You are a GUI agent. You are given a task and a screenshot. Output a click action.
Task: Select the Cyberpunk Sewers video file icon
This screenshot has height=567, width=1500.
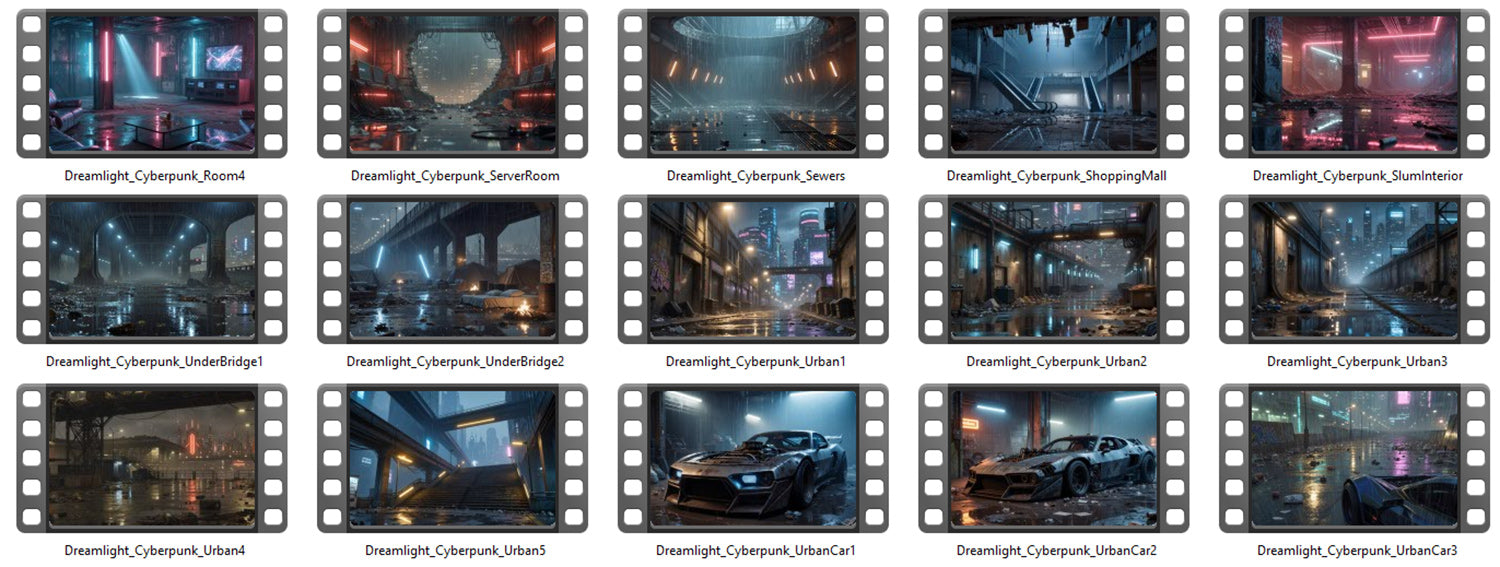coord(754,84)
